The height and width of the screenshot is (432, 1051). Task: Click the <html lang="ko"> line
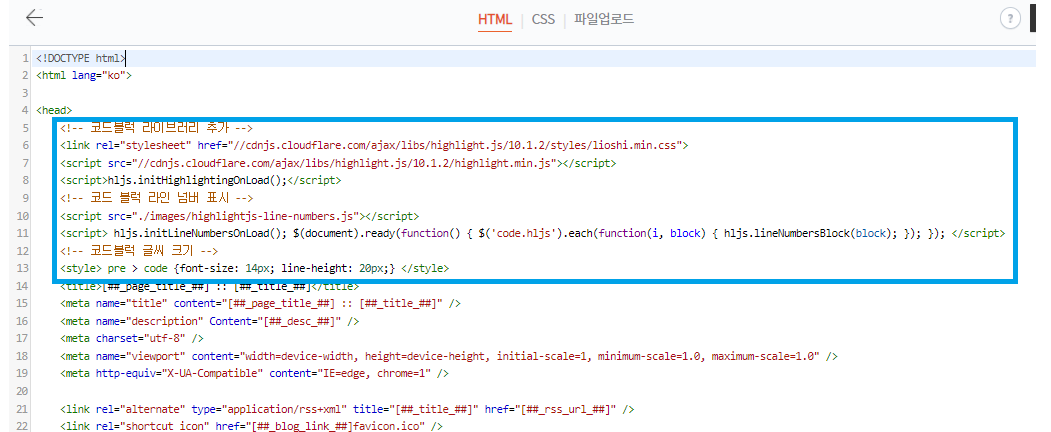84,76
